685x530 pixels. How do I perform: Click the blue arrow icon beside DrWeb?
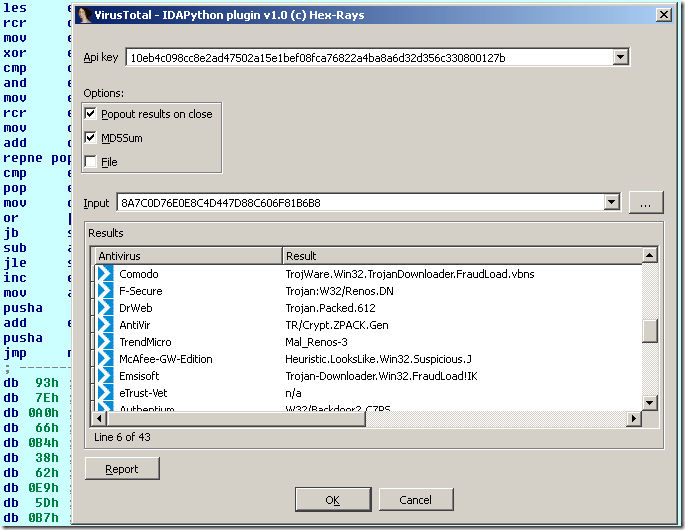tap(105, 308)
